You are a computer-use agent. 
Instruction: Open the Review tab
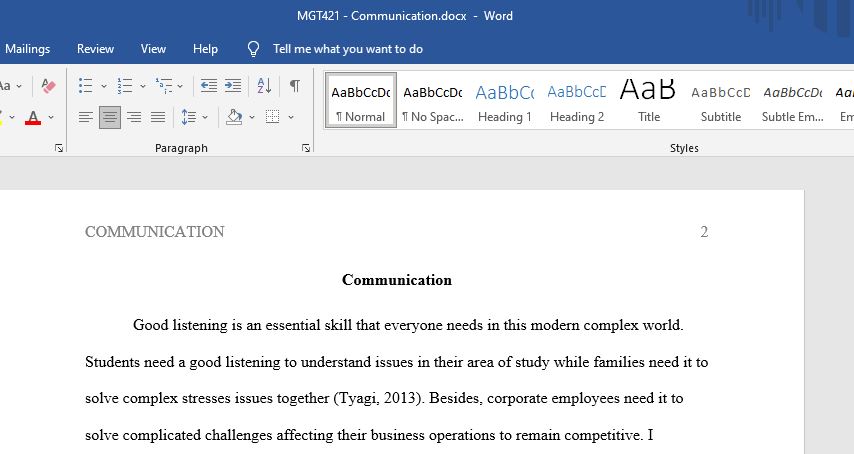point(95,49)
